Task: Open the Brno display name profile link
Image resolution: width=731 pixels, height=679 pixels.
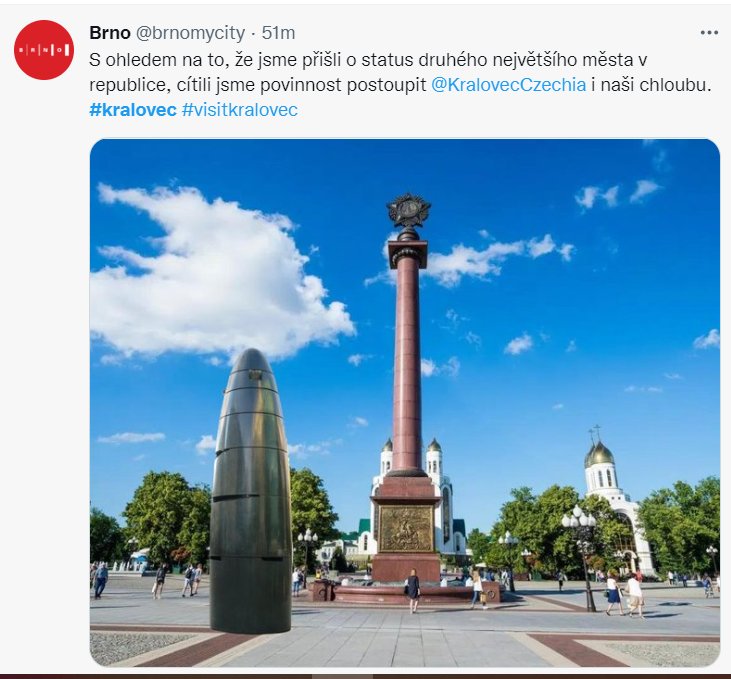Action: coord(110,33)
